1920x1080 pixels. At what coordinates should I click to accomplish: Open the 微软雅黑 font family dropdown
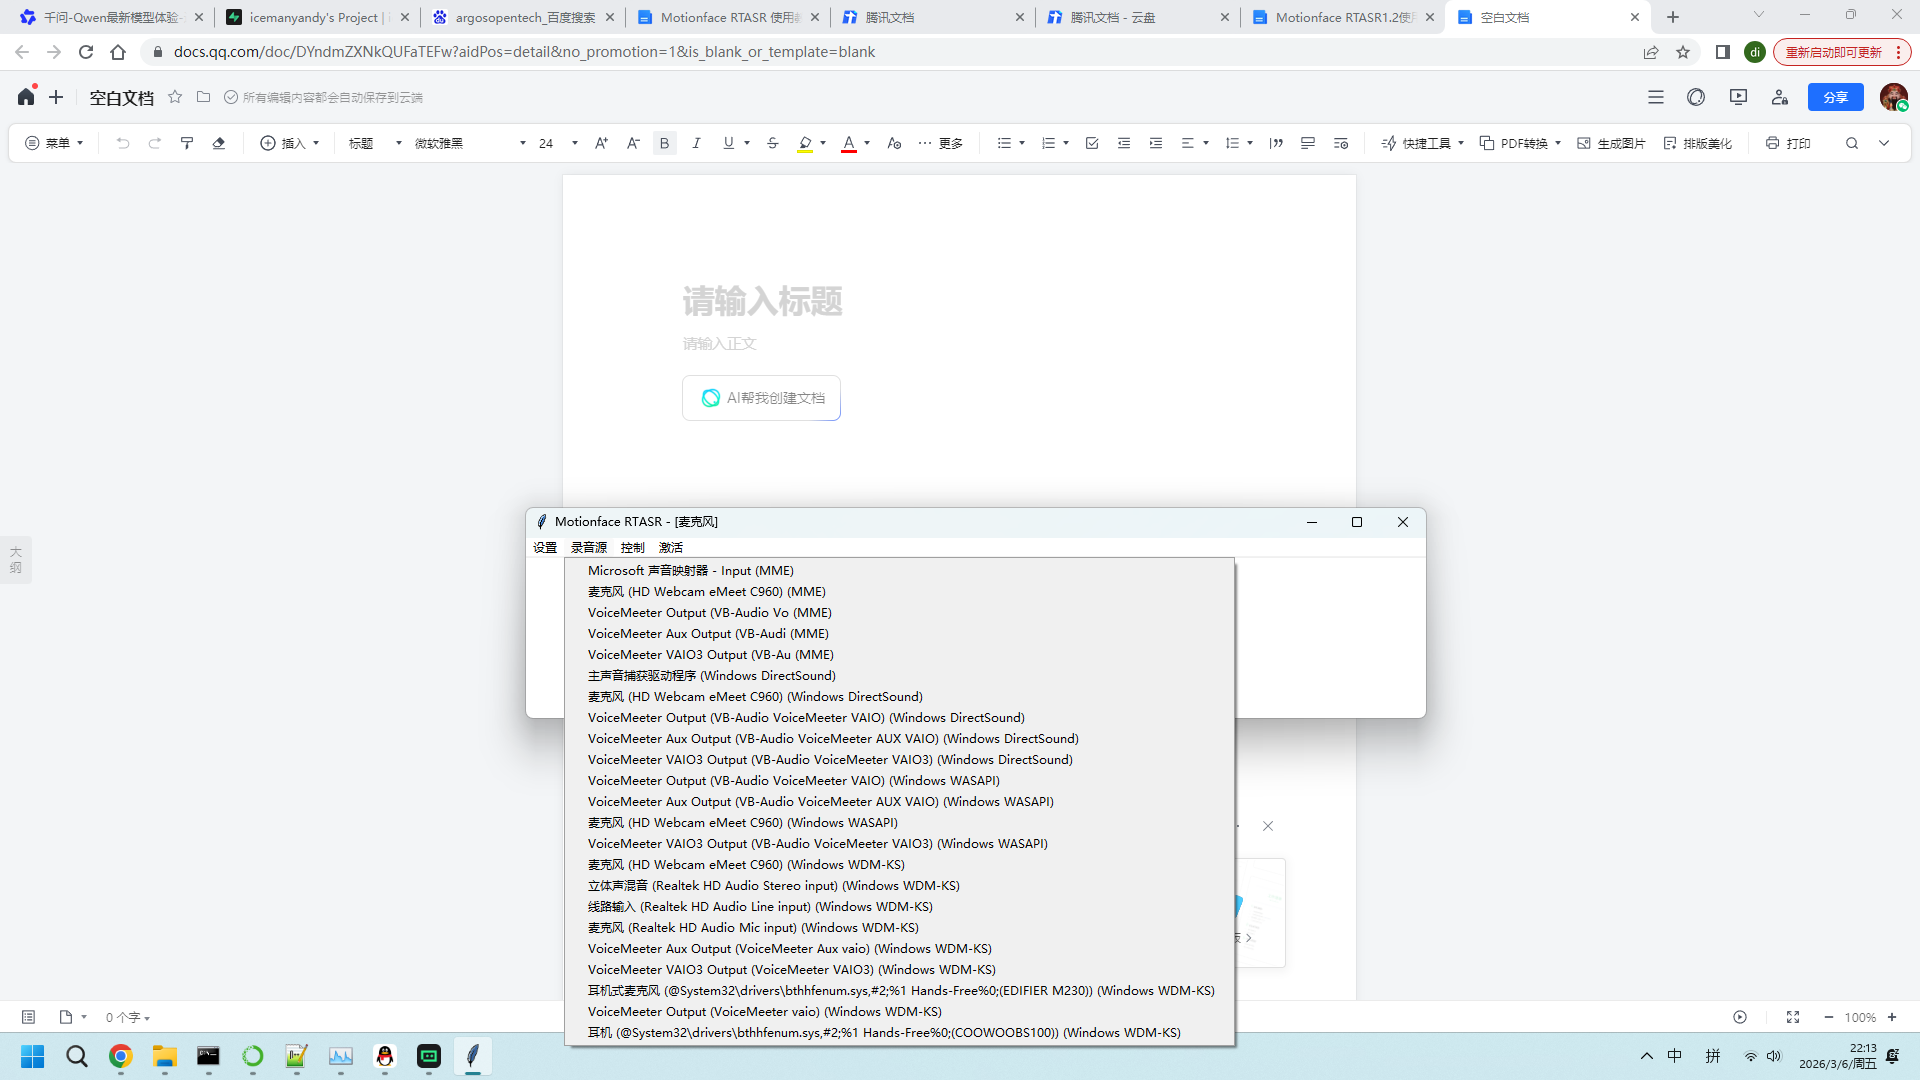click(x=470, y=143)
